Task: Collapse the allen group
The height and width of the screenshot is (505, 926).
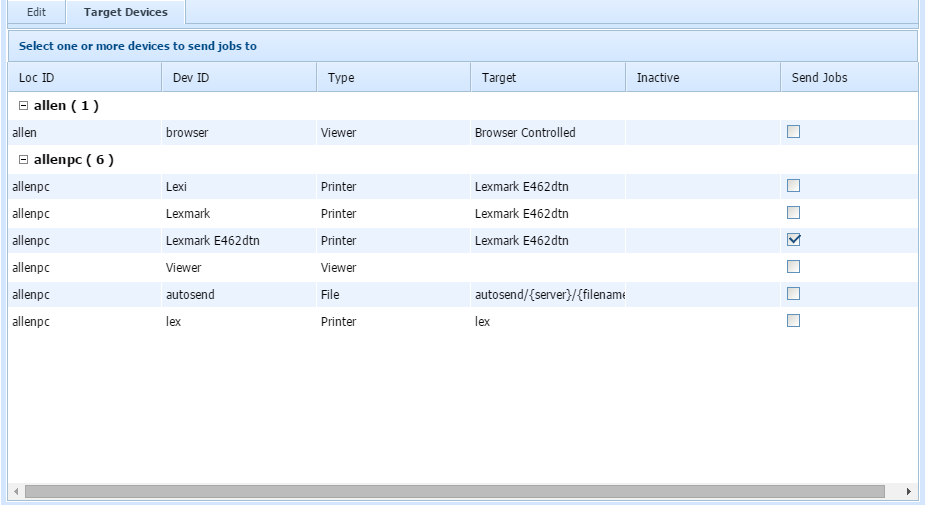Action: tap(24, 106)
